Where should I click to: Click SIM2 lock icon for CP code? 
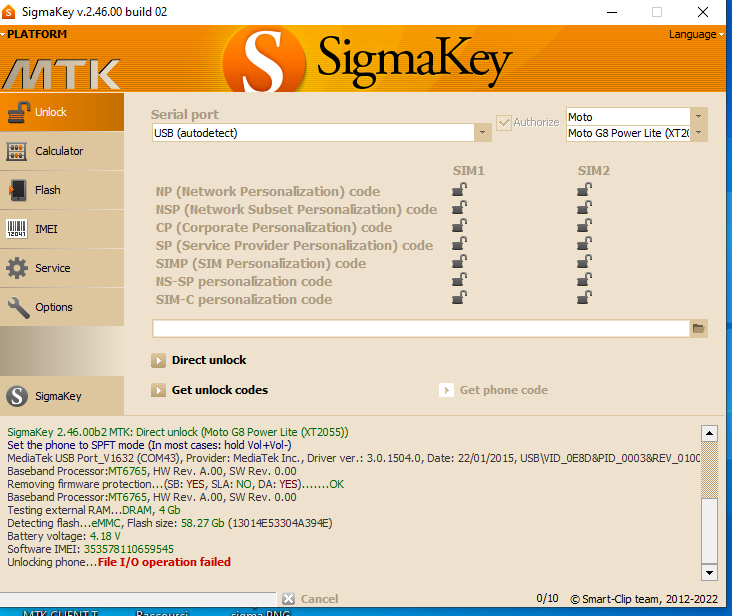[584, 225]
